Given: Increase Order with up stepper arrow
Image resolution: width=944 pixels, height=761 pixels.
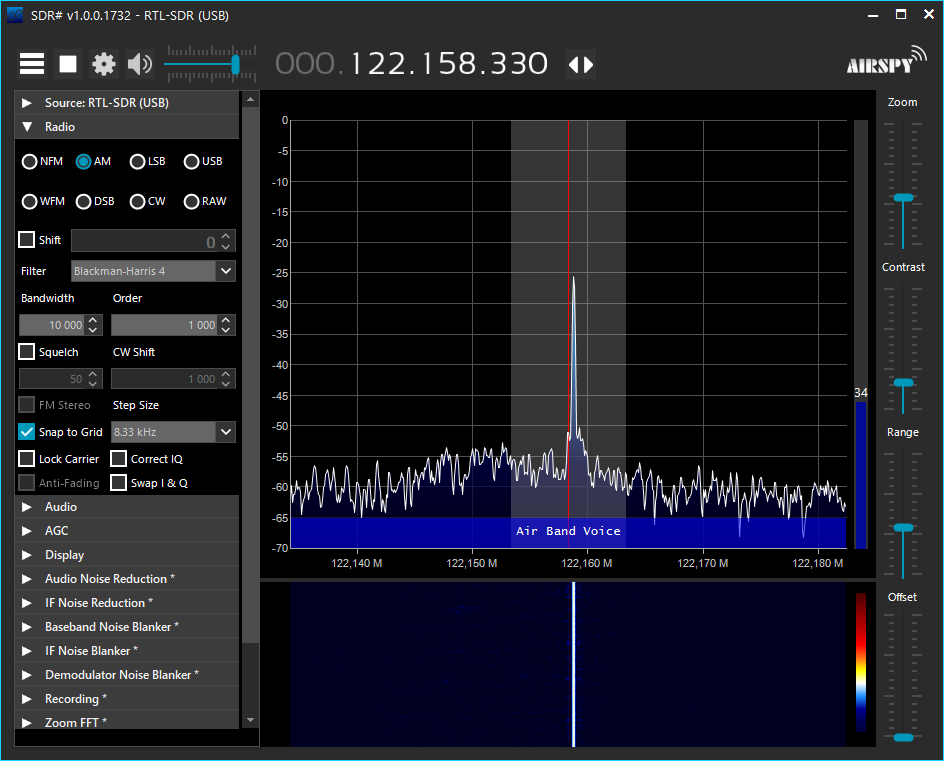Looking at the screenshot, I should 226,320.
